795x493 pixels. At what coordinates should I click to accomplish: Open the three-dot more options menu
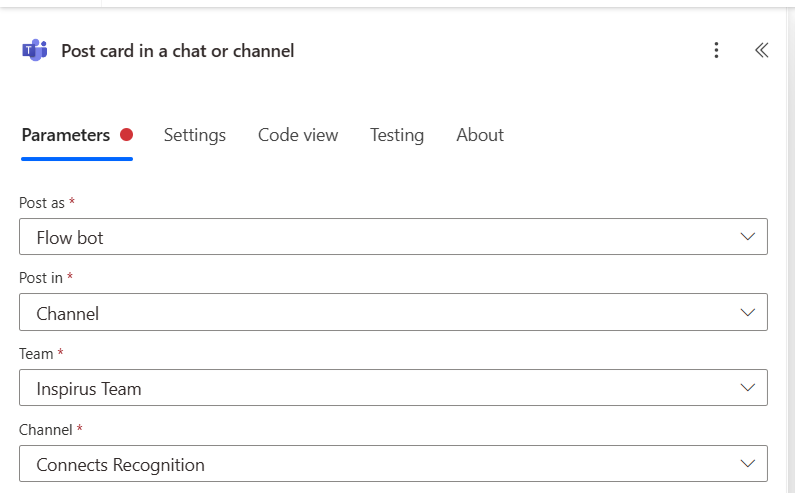716,50
